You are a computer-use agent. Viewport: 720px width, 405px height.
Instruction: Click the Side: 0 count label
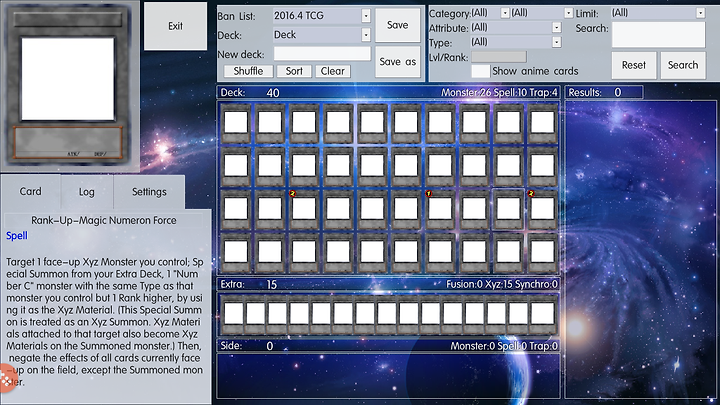247,346
